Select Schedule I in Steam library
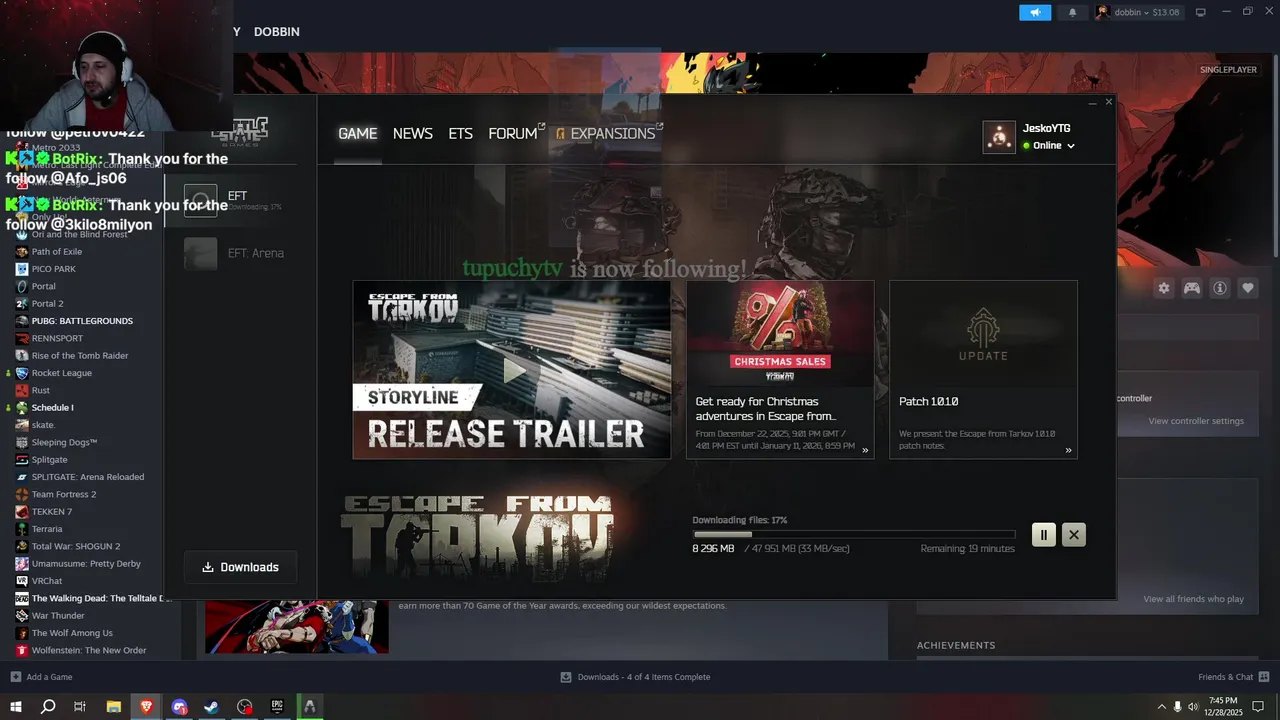The image size is (1280, 720). pos(53,407)
